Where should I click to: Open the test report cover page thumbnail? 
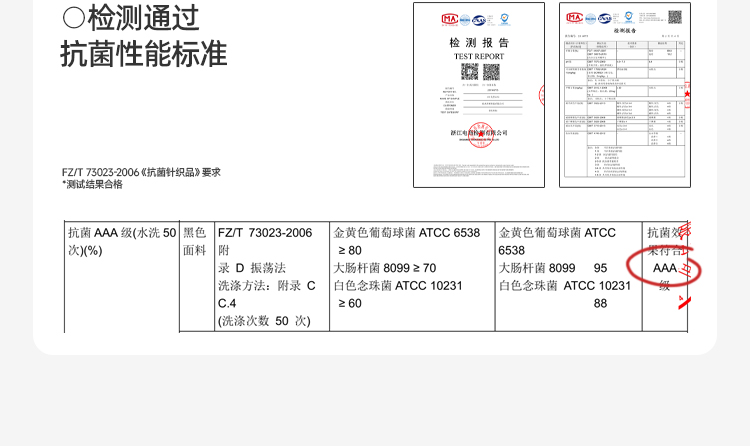pos(479,95)
